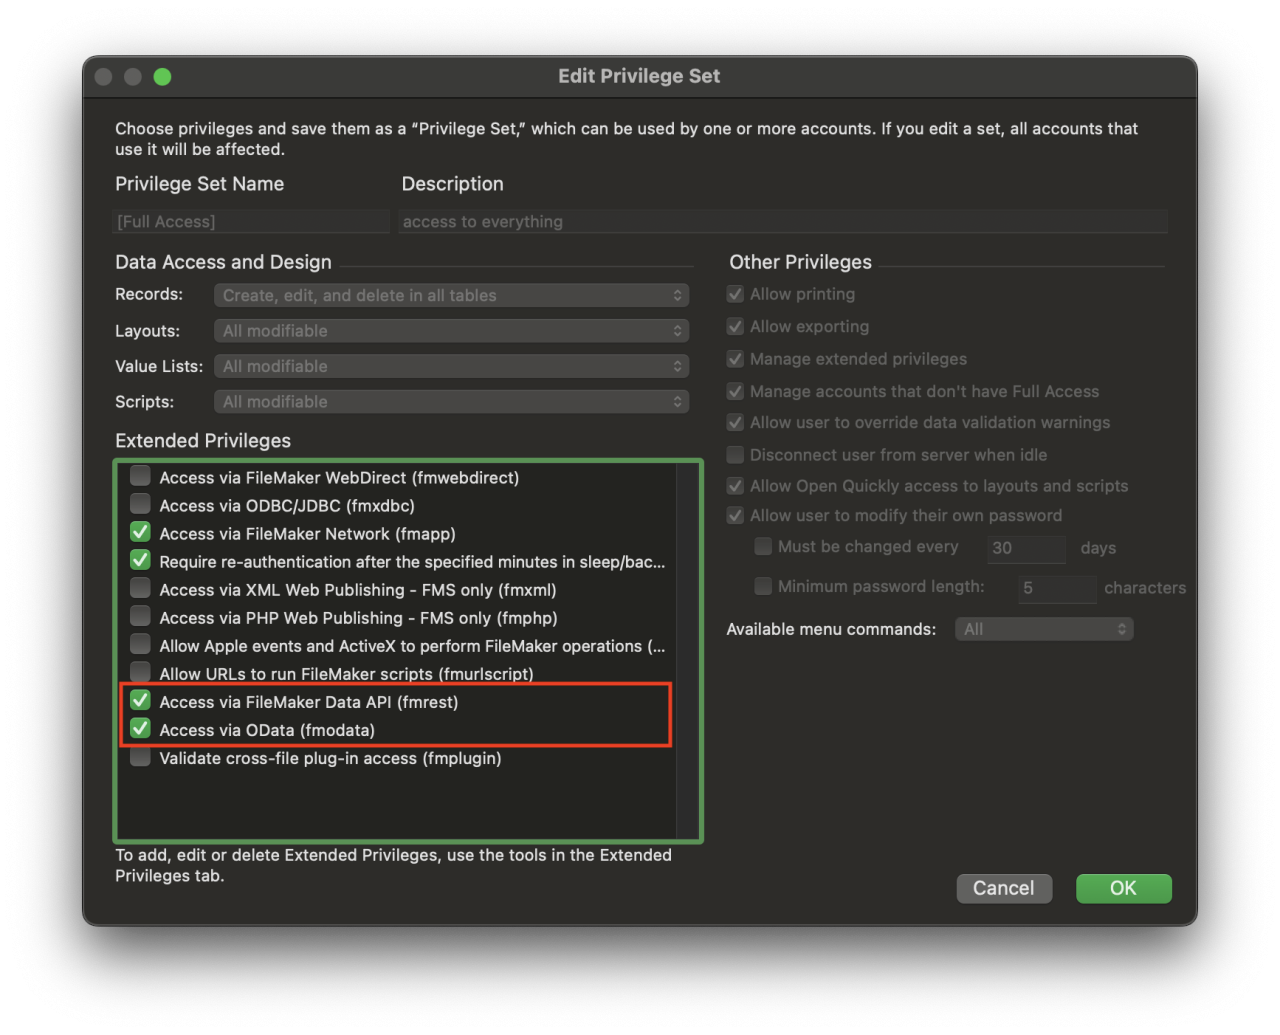Disable Access via FileMaker Network (fmapp)
Viewport: 1280px width, 1035px height.
(139, 533)
